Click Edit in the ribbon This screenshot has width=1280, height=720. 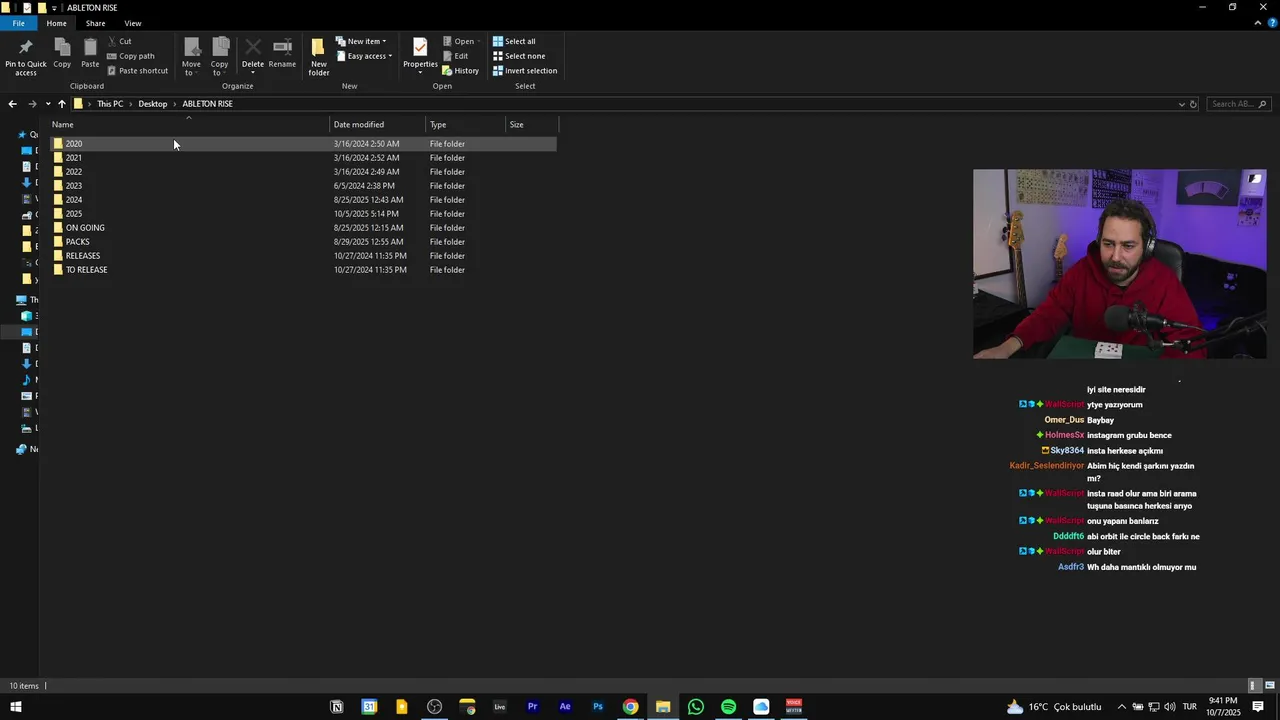tap(455, 56)
